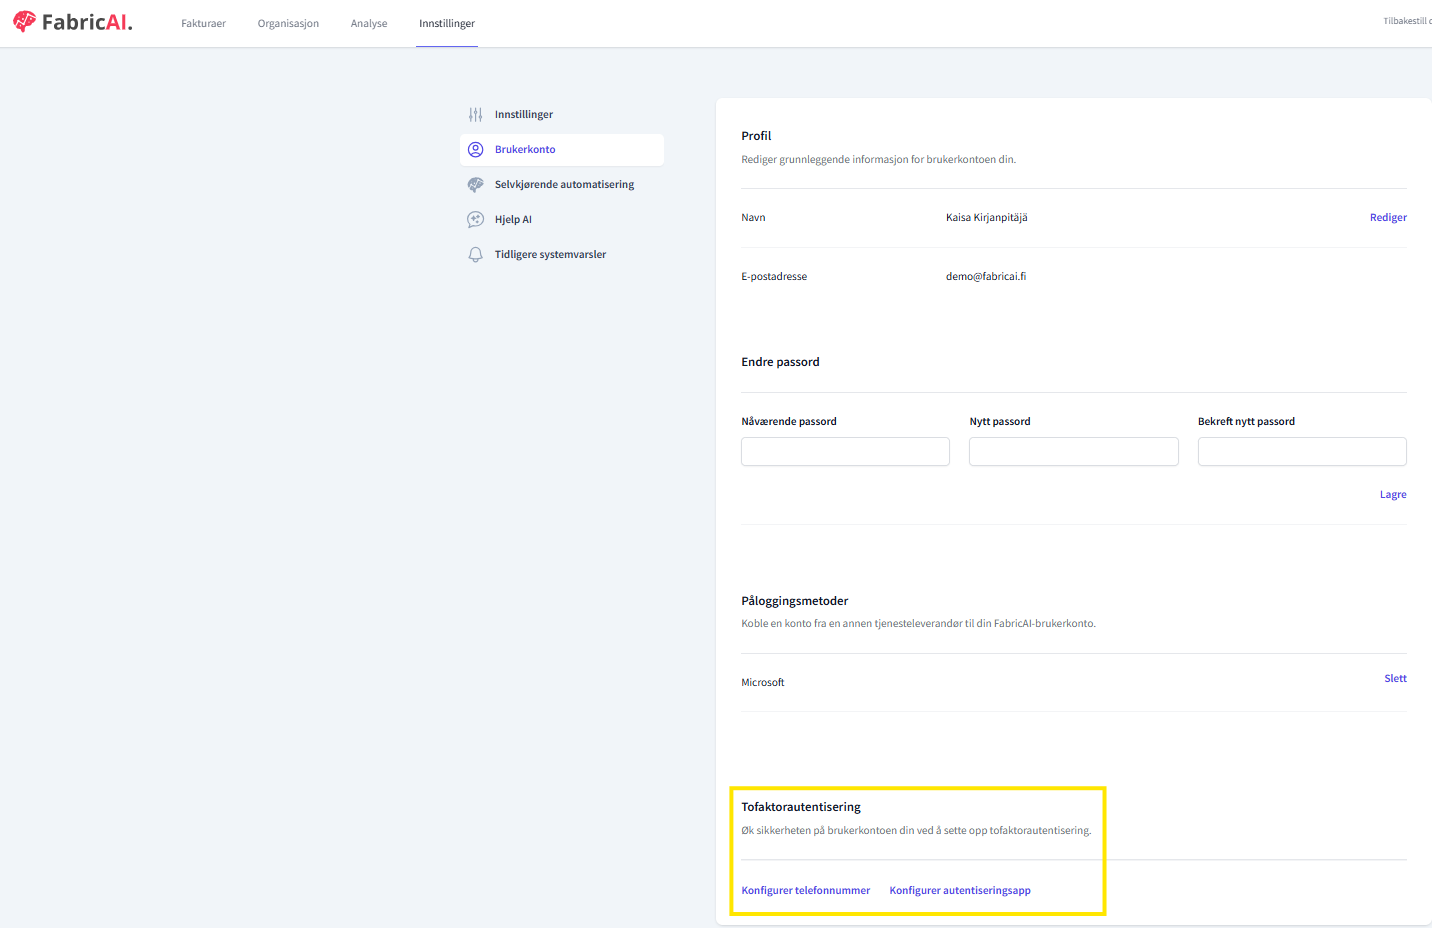This screenshot has width=1432, height=928.
Task: Click the chat icon beside Hjelp AI
Action: click(476, 220)
